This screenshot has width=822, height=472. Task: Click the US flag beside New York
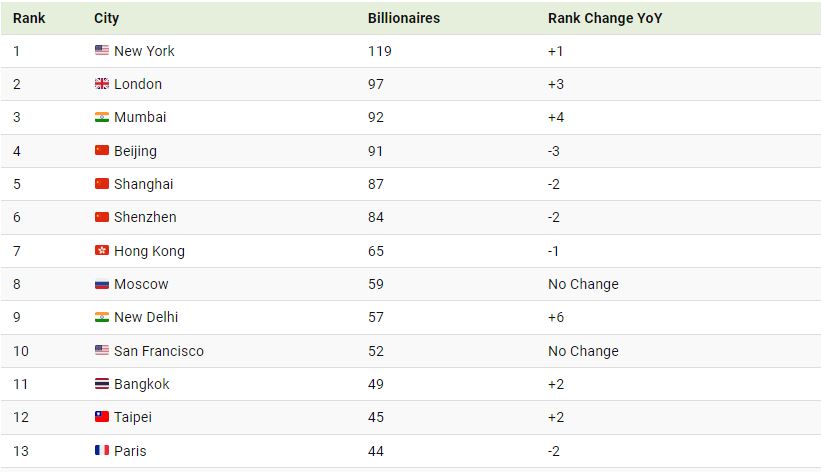(x=101, y=51)
